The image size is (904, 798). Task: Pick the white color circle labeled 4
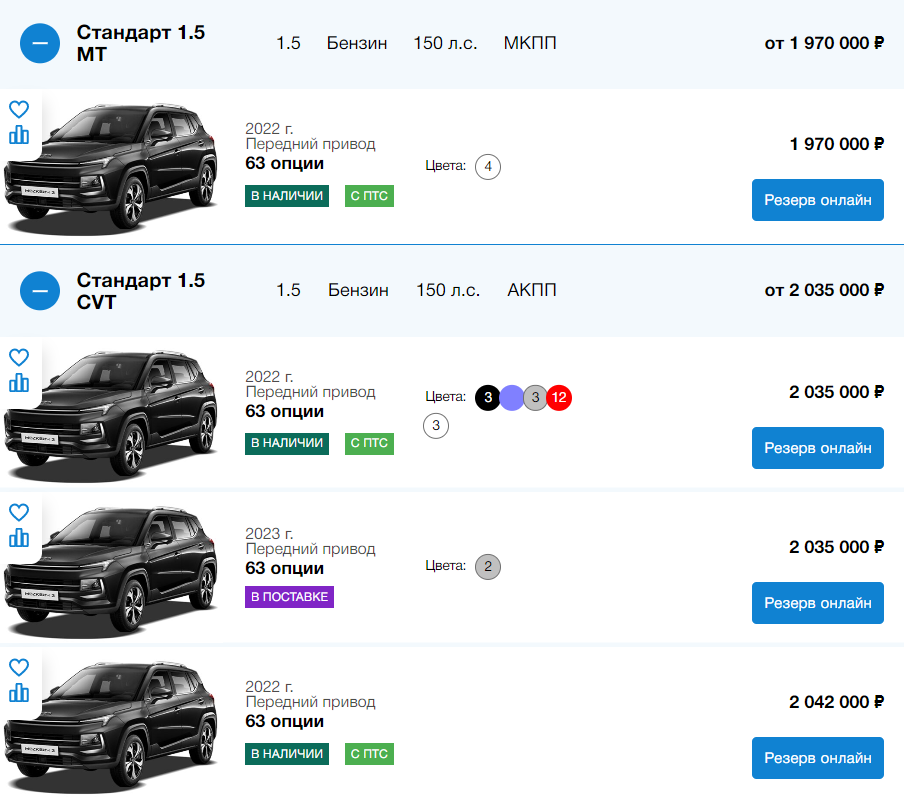coord(487,166)
